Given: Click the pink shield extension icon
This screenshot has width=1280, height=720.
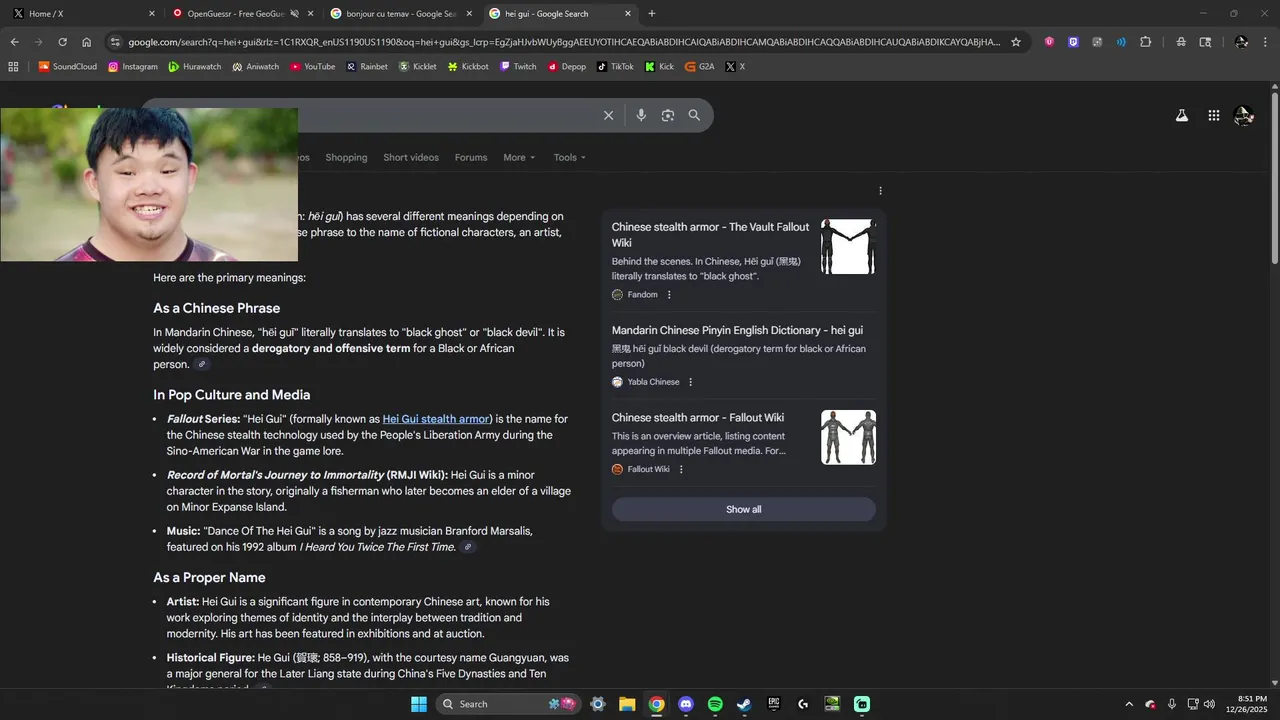Looking at the screenshot, I should click(x=1049, y=42).
